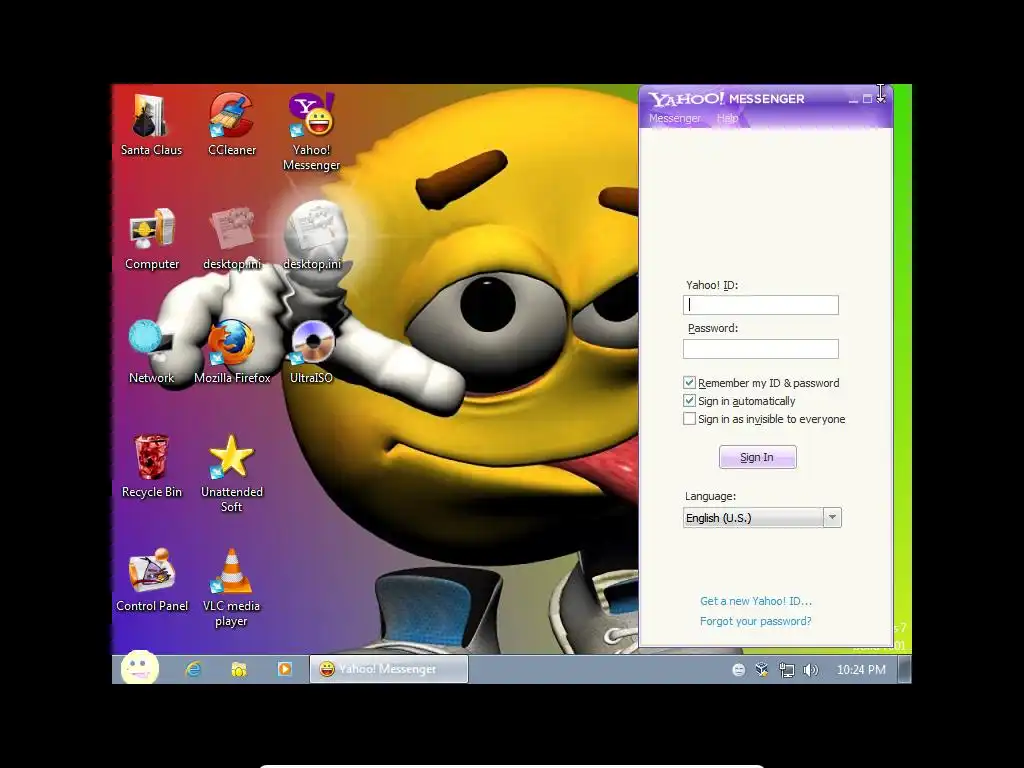Expand the Language dropdown arrow
1024x768 pixels.
point(832,517)
